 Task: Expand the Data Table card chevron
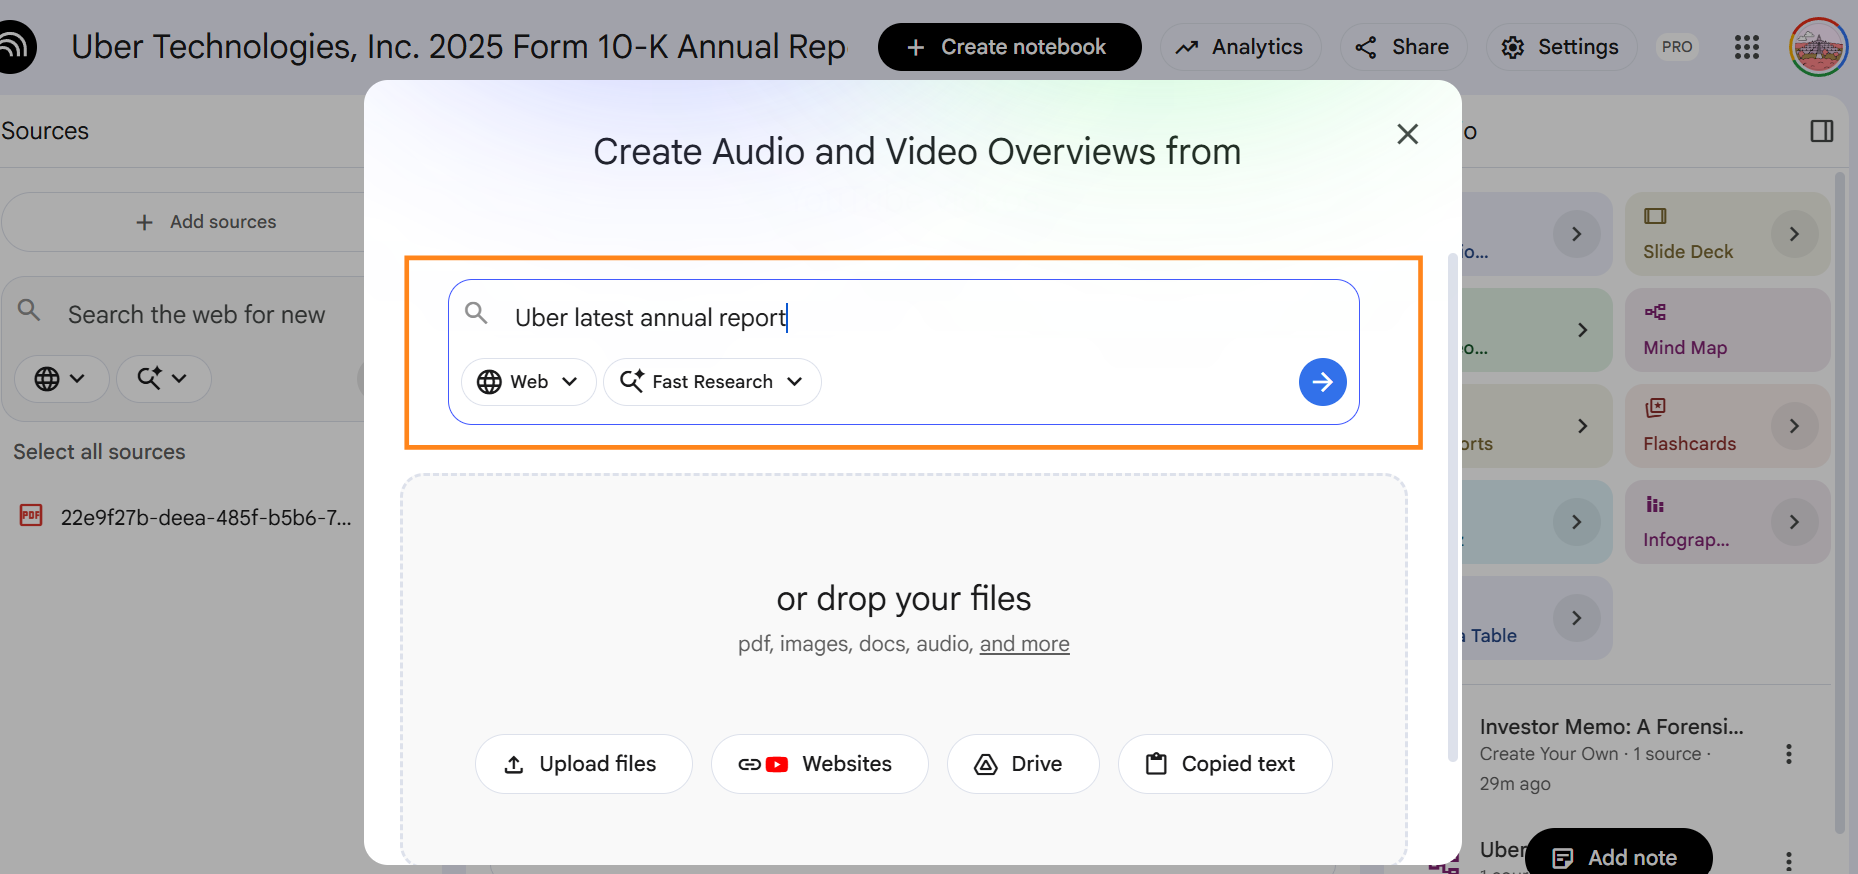tap(1576, 618)
